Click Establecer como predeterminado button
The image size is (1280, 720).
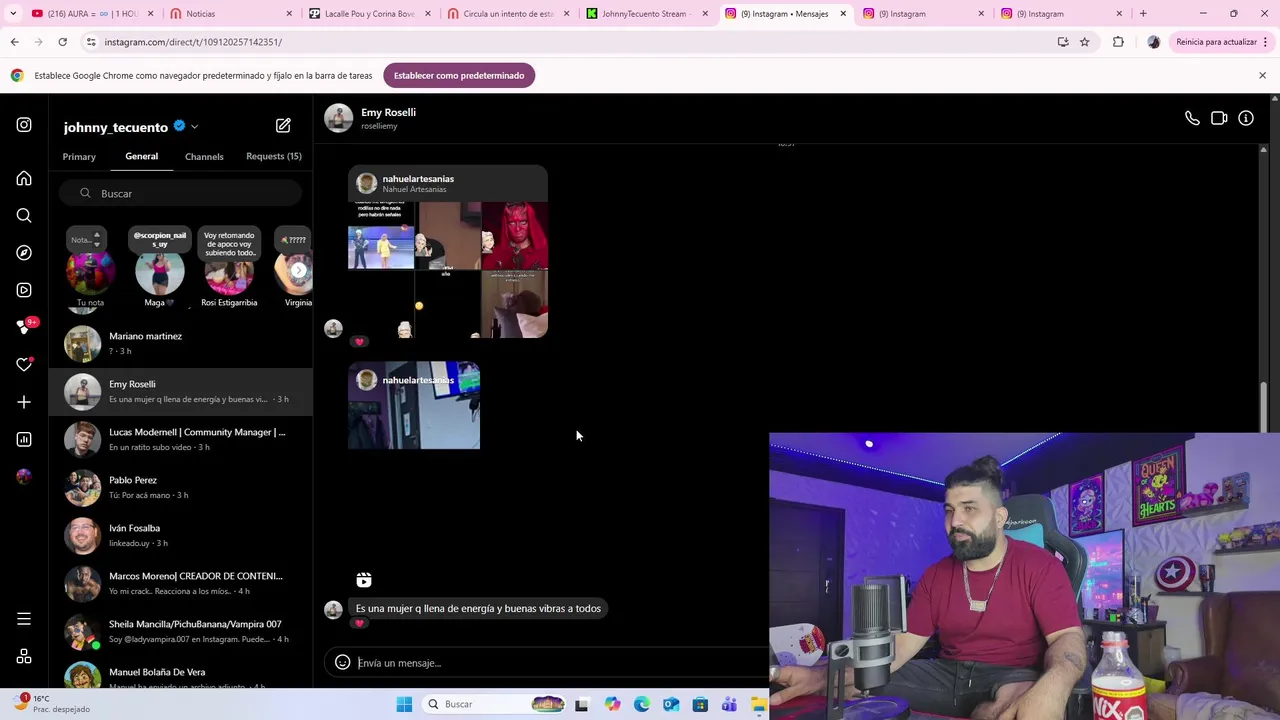coord(459,75)
